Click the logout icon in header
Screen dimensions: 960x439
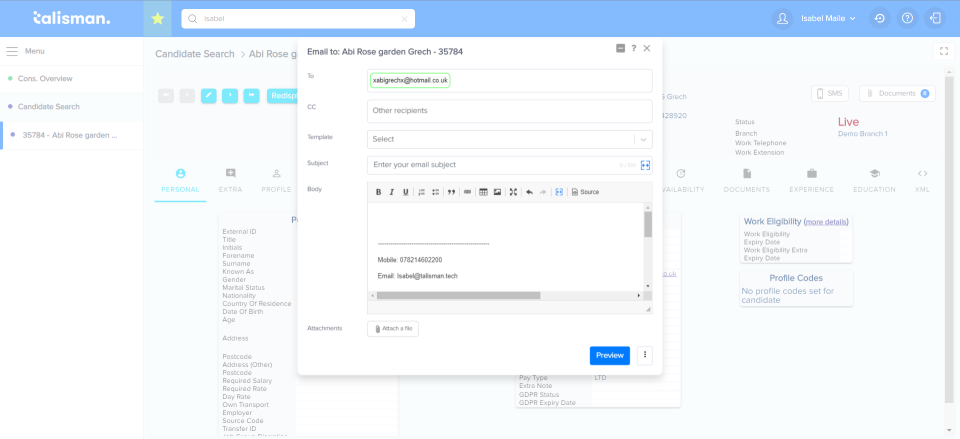(935, 18)
